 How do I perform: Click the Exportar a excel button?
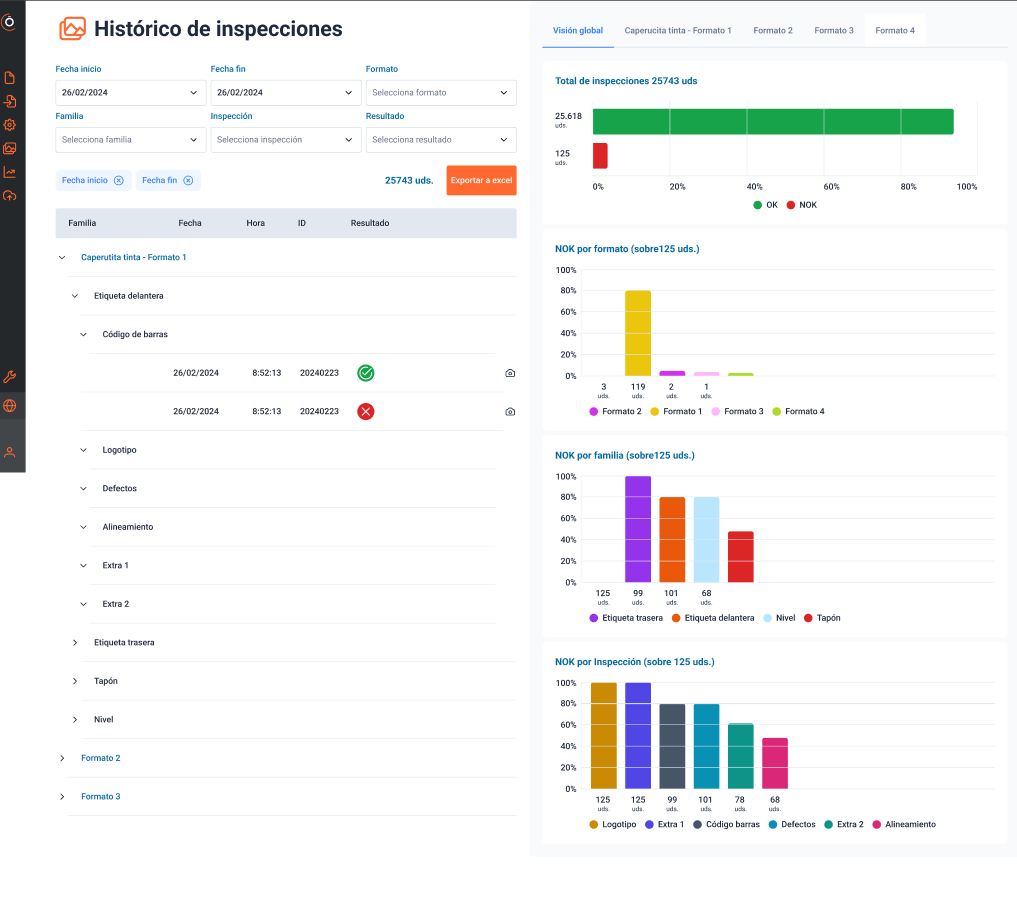[x=481, y=180]
